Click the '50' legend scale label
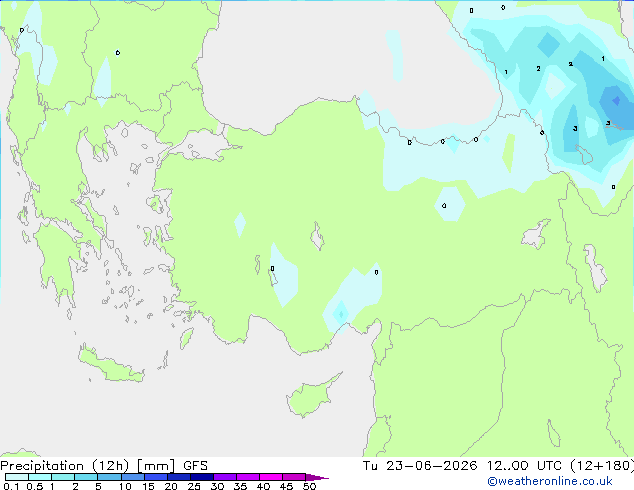Viewport: 634px width, 490px height. 309,486
